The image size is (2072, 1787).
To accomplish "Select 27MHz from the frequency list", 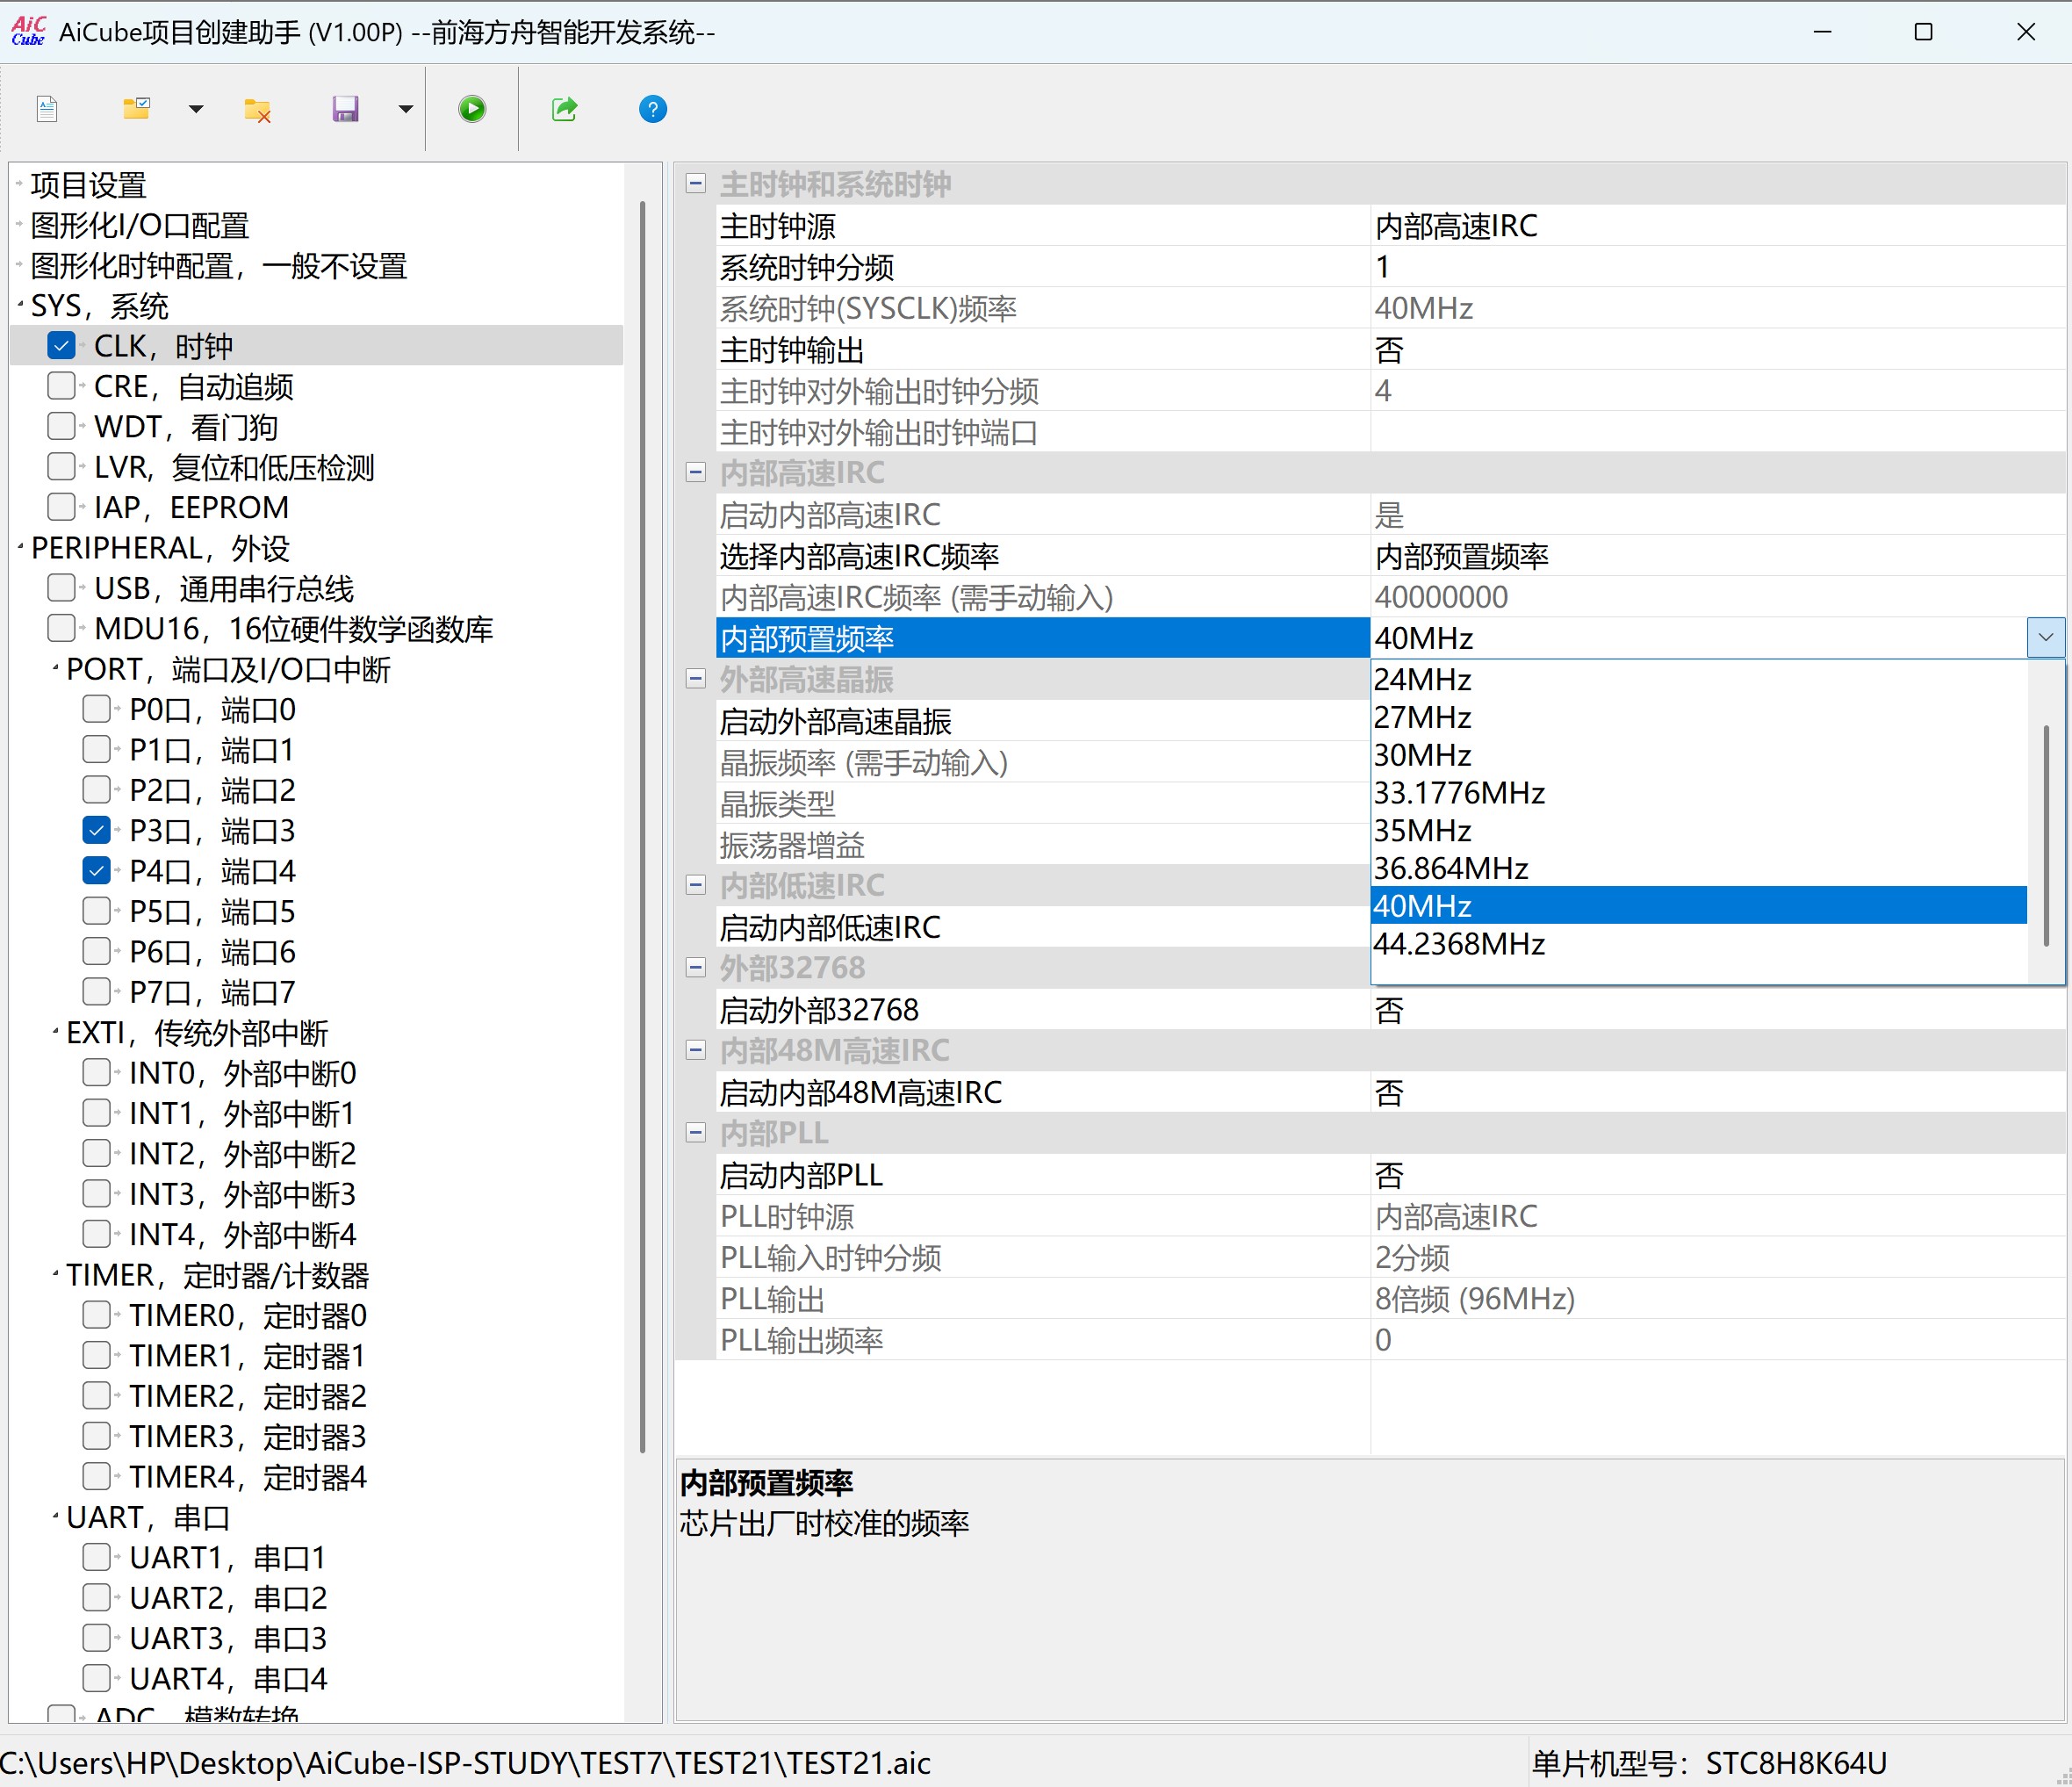I will (1698, 718).
